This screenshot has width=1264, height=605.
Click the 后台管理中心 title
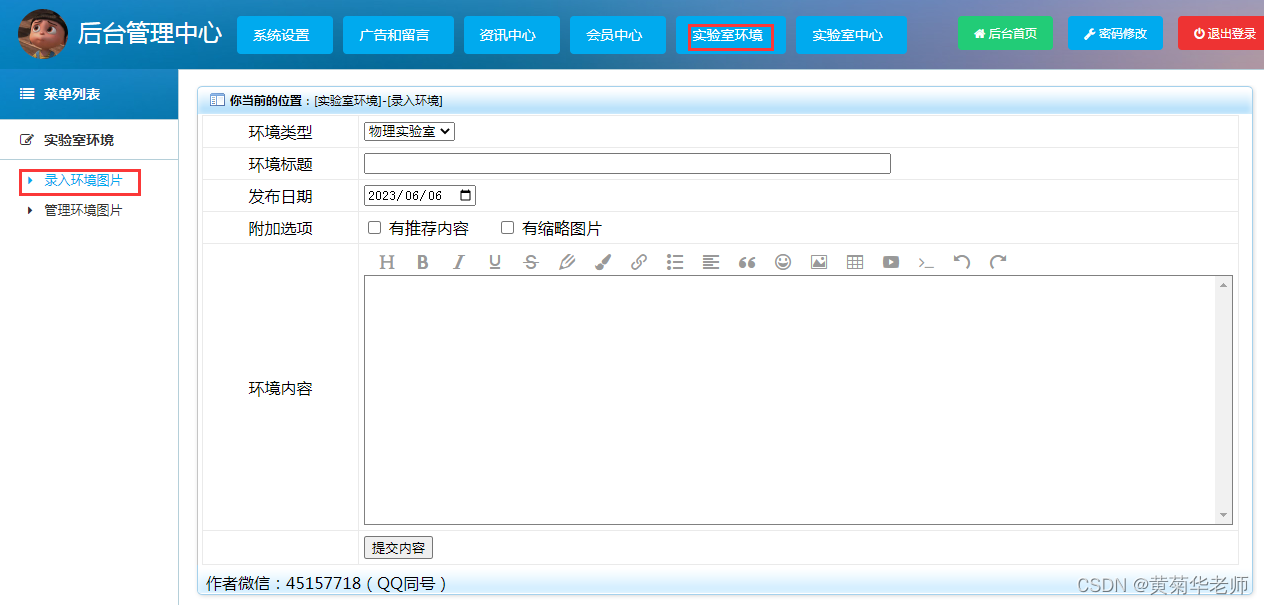(x=150, y=33)
